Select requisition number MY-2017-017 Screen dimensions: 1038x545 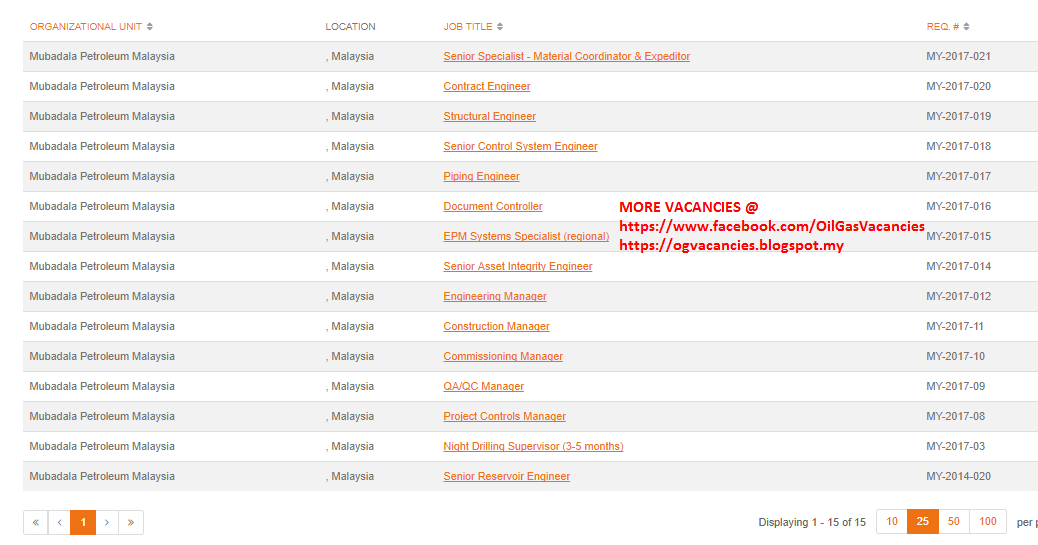[958, 176]
